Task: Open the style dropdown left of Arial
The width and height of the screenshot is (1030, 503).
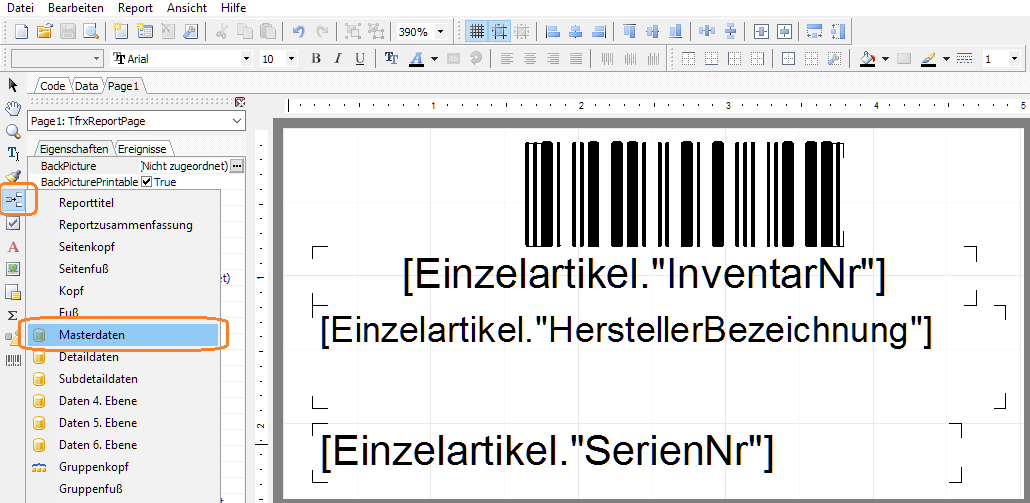Action: 97,58
